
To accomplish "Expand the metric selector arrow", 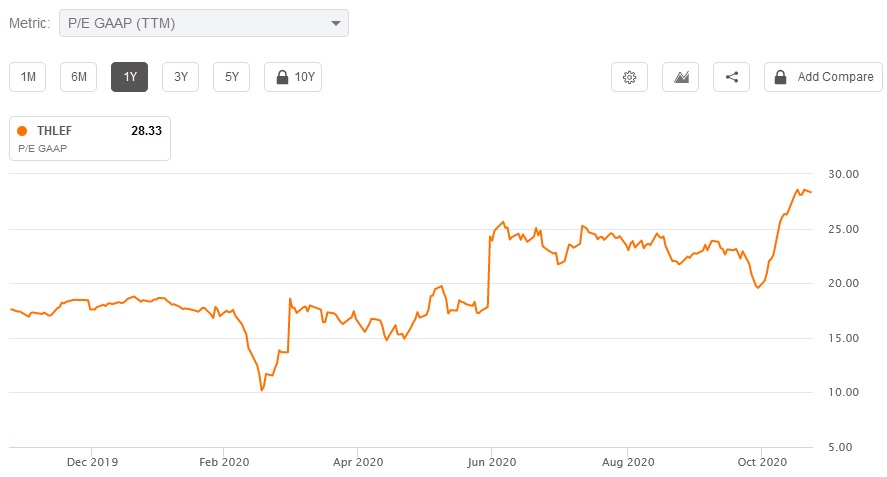I will 335,23.
